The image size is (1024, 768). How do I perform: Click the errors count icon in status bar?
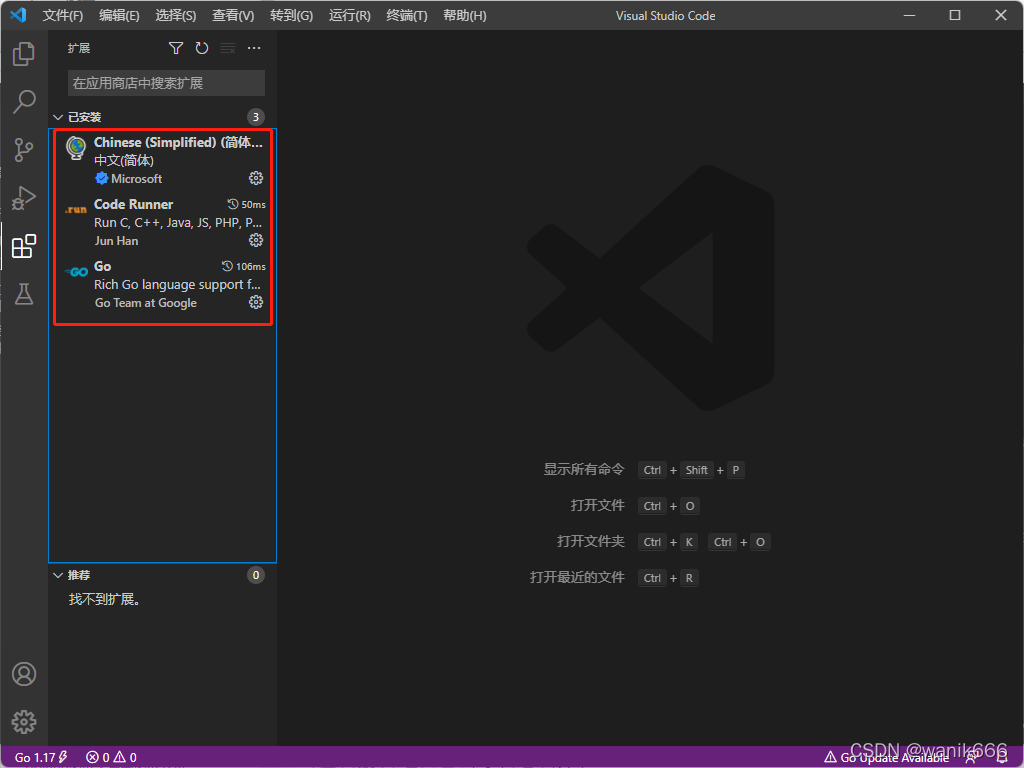(93, 757)
